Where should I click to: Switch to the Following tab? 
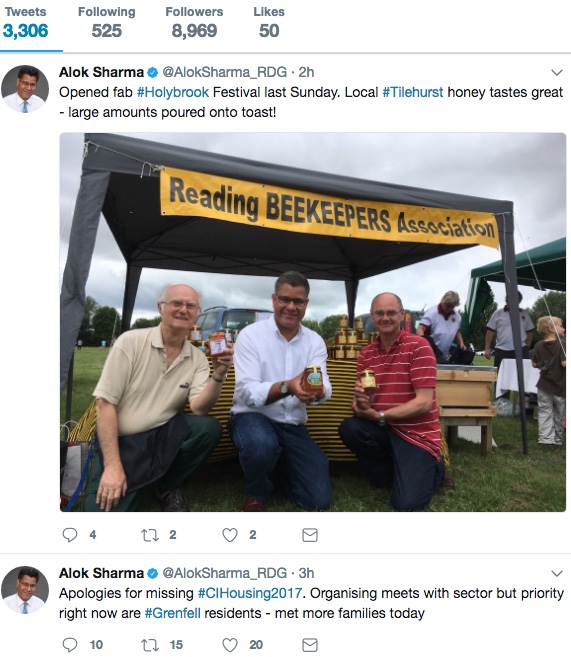[x=106, y=23]
